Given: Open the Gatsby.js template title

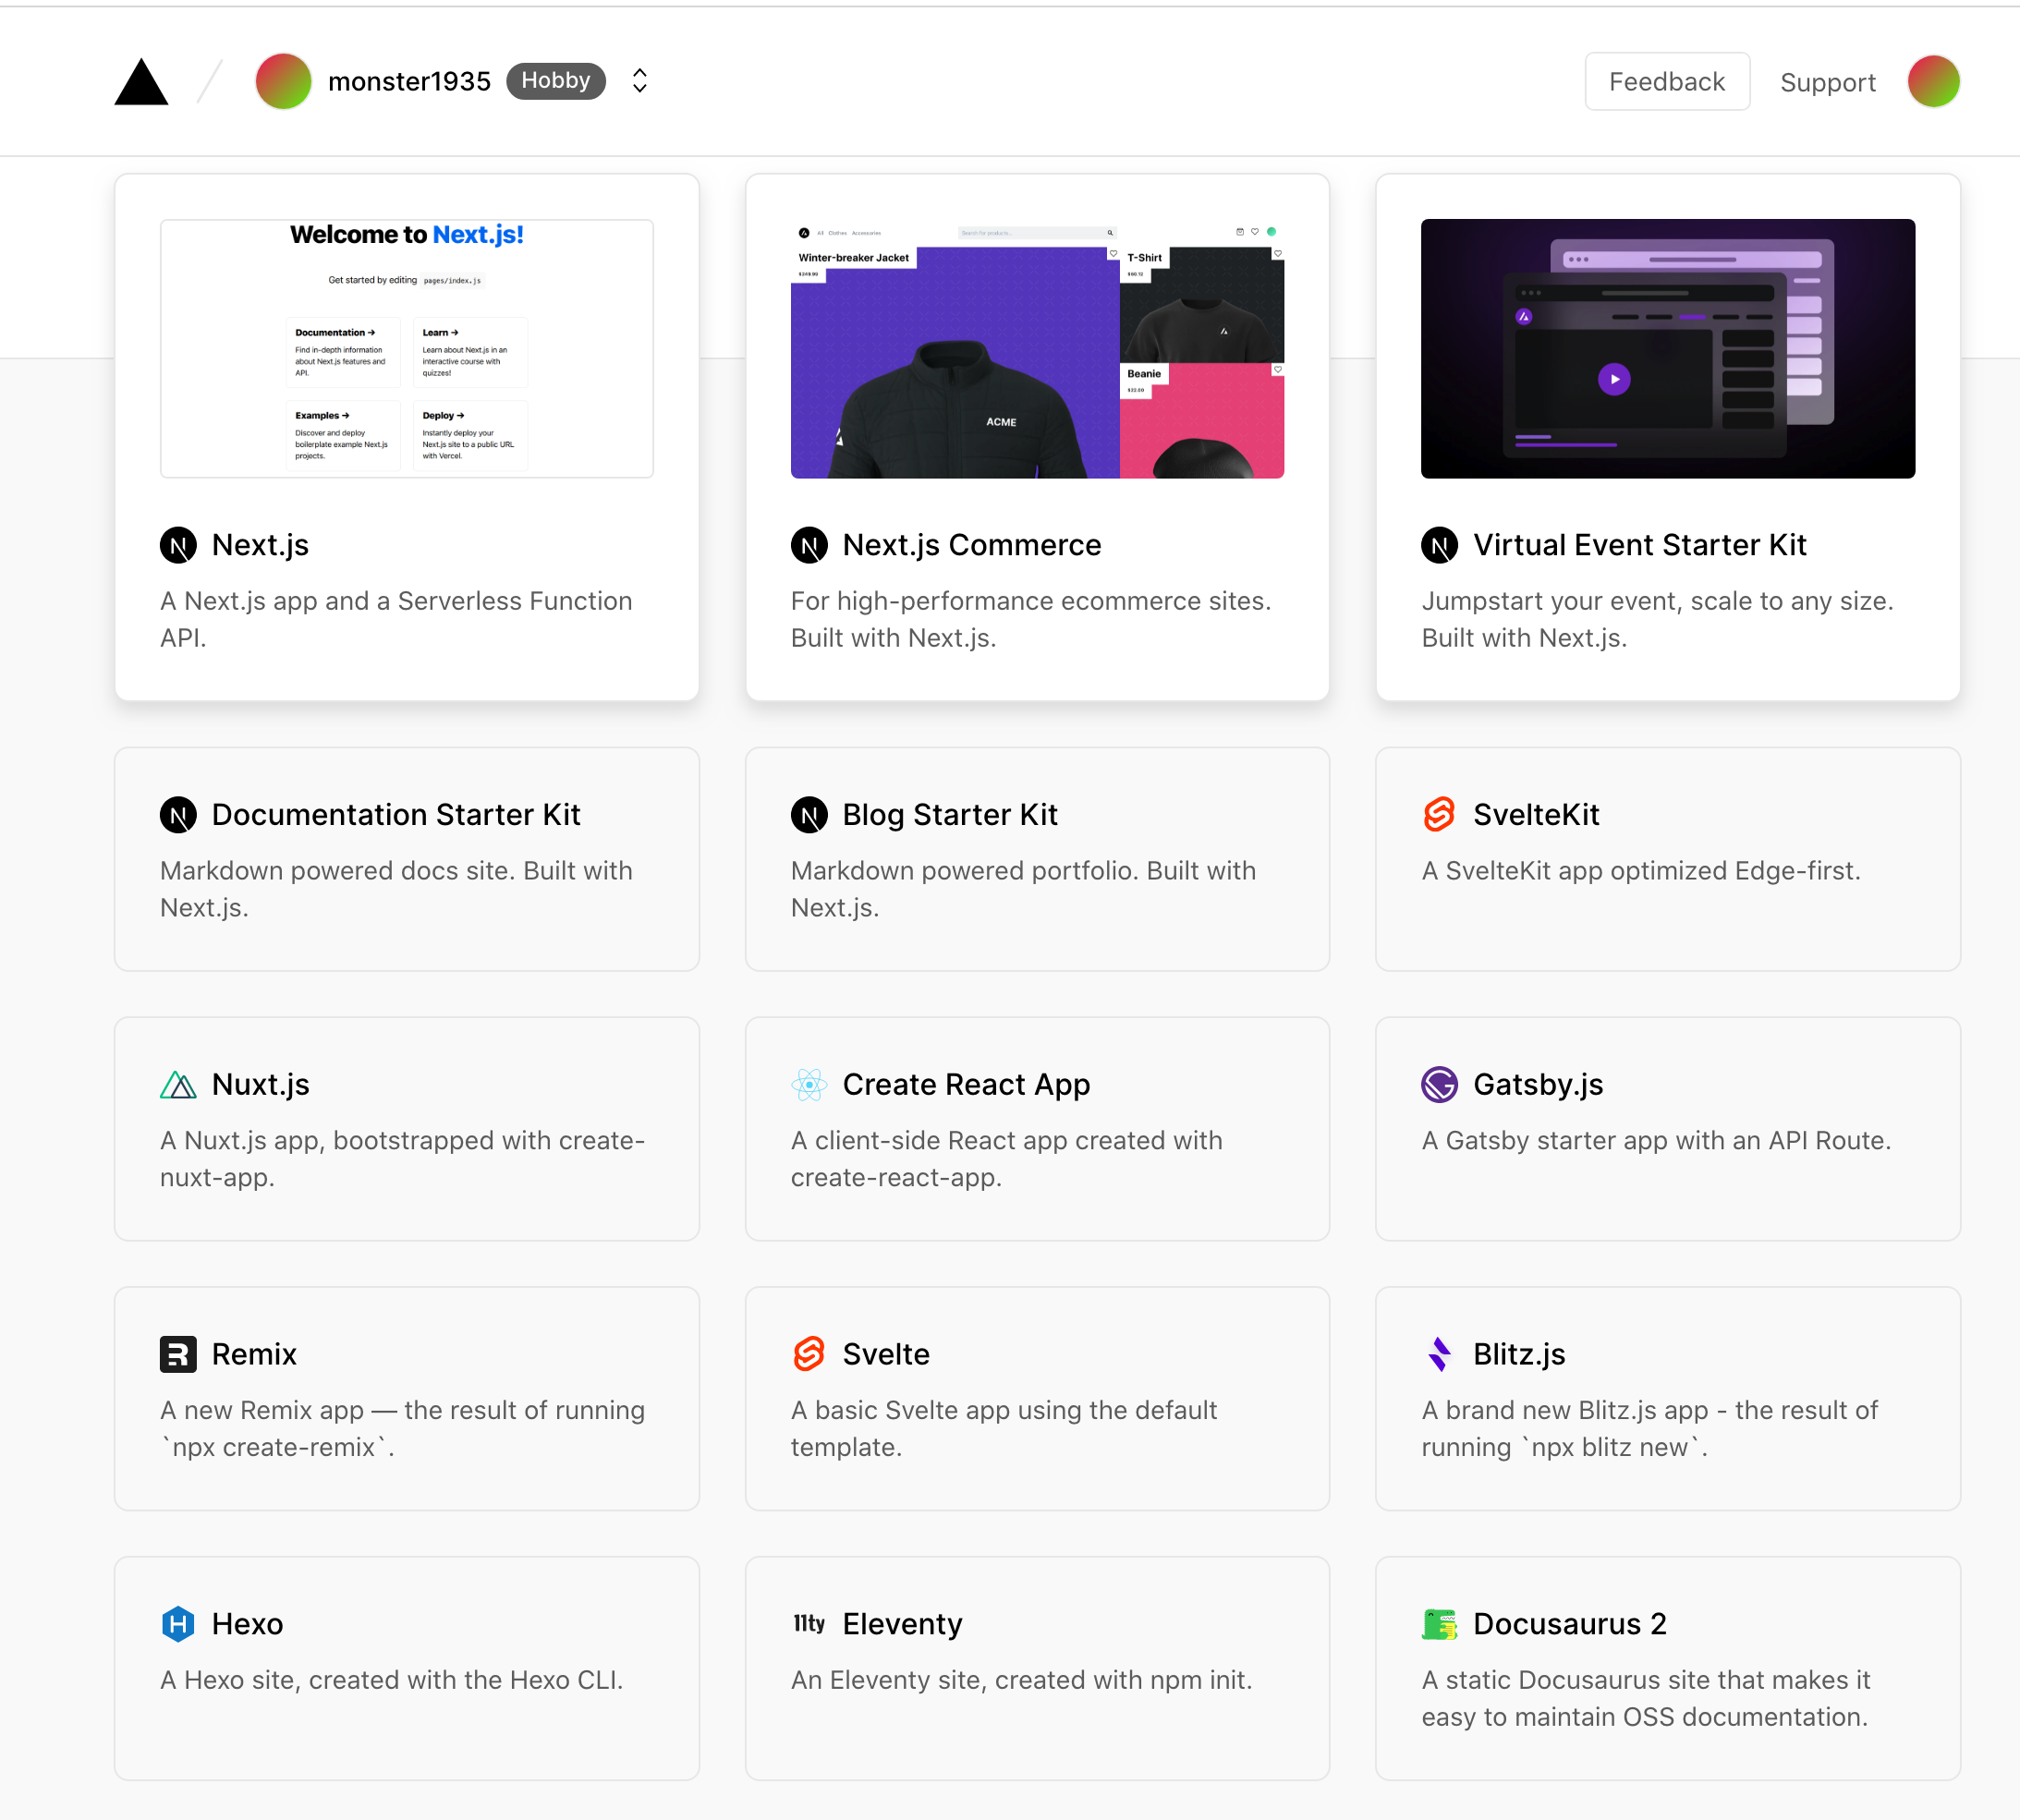Looking at the screenshot, I should pos(1538,1085).
